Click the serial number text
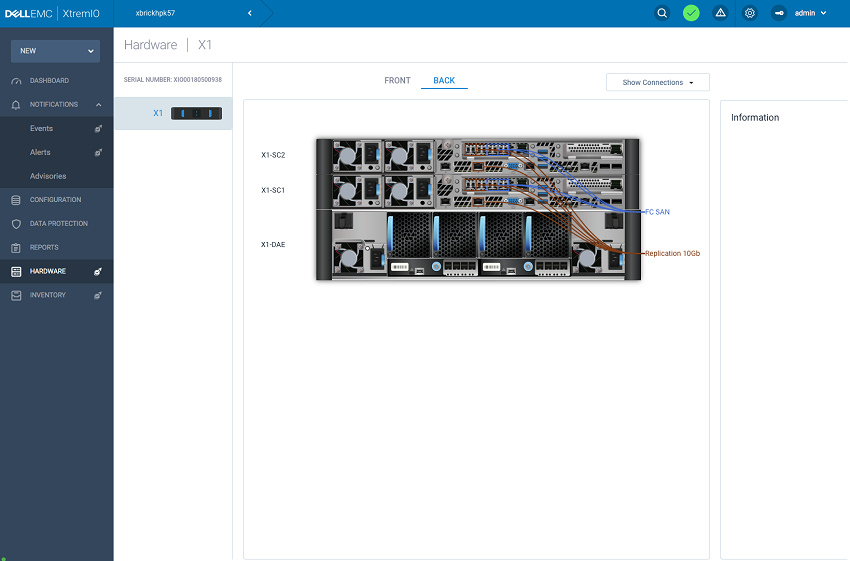Image resolution: width=850 pixels, height=561 pixels. (172, 80)
